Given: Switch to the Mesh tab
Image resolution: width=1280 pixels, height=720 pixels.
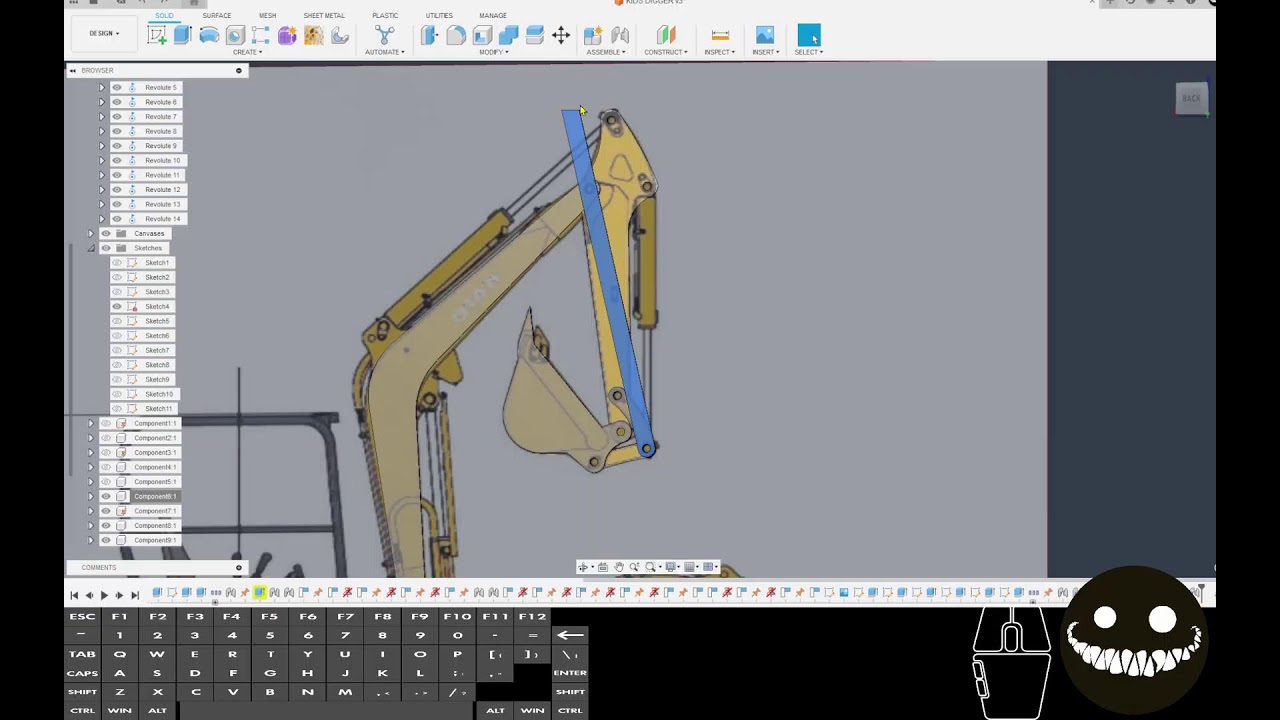Looking at the screenshot, I should pos(267,16).
